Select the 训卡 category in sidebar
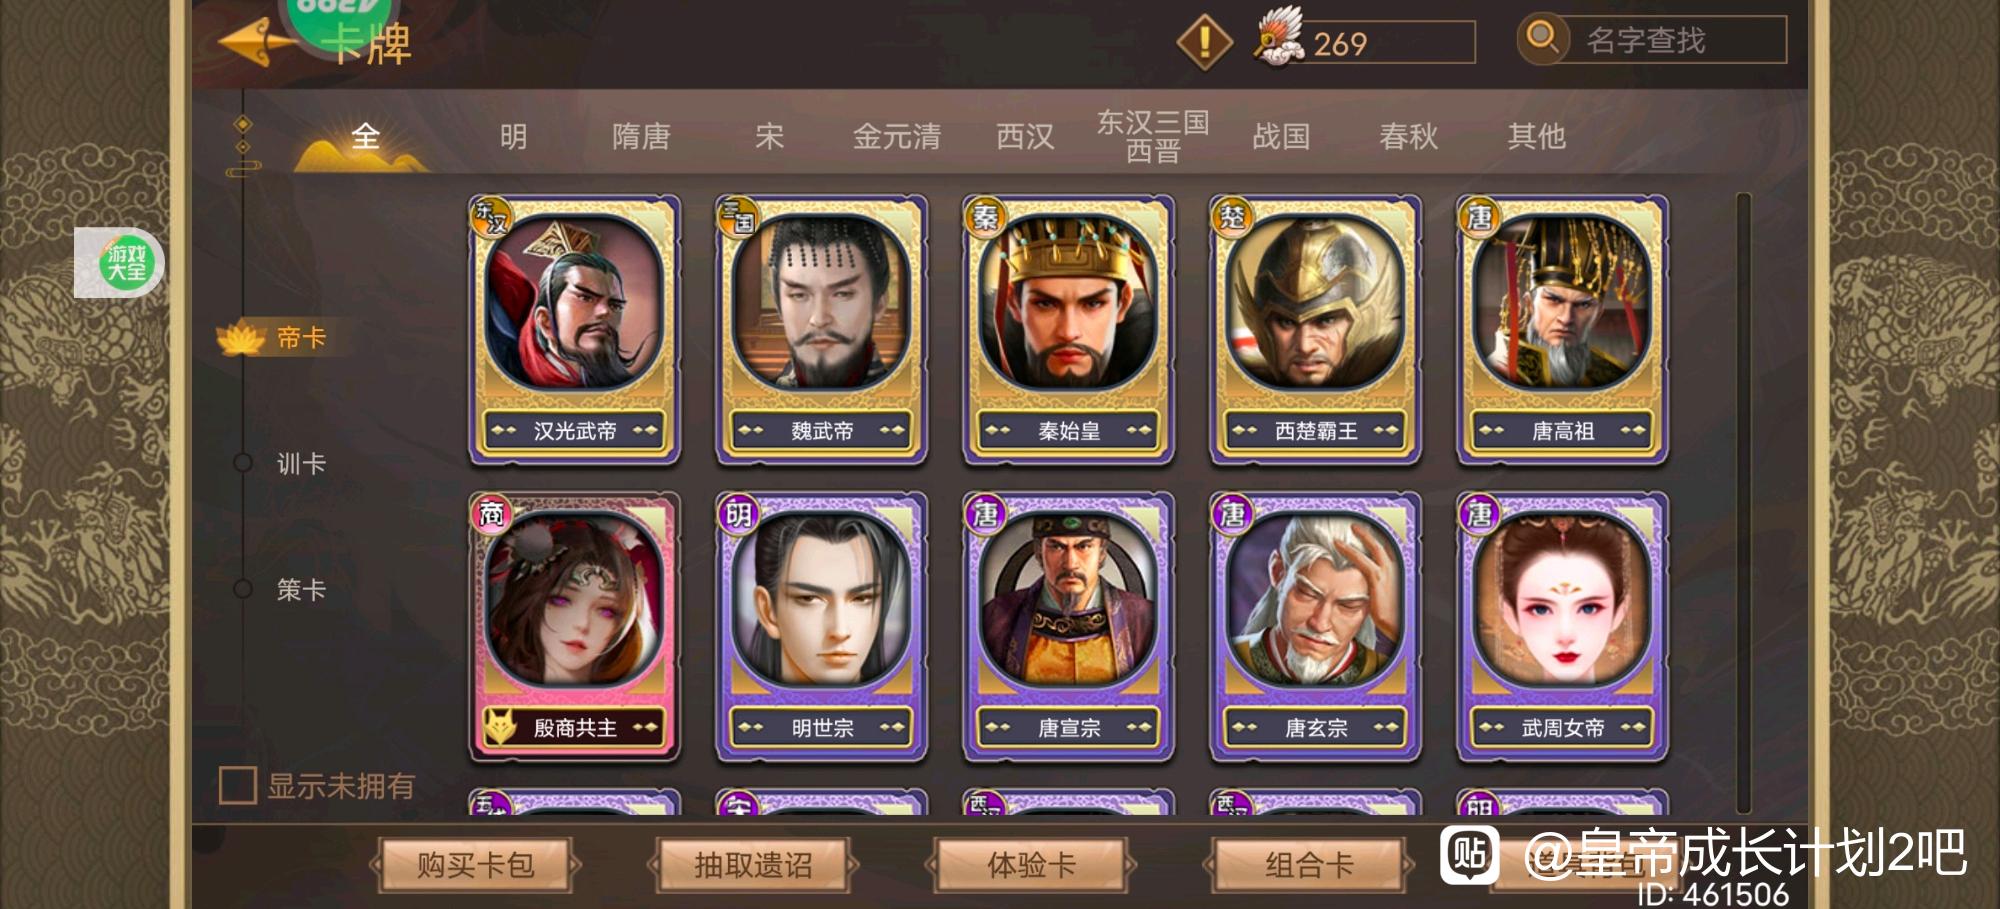 [301, 463]
